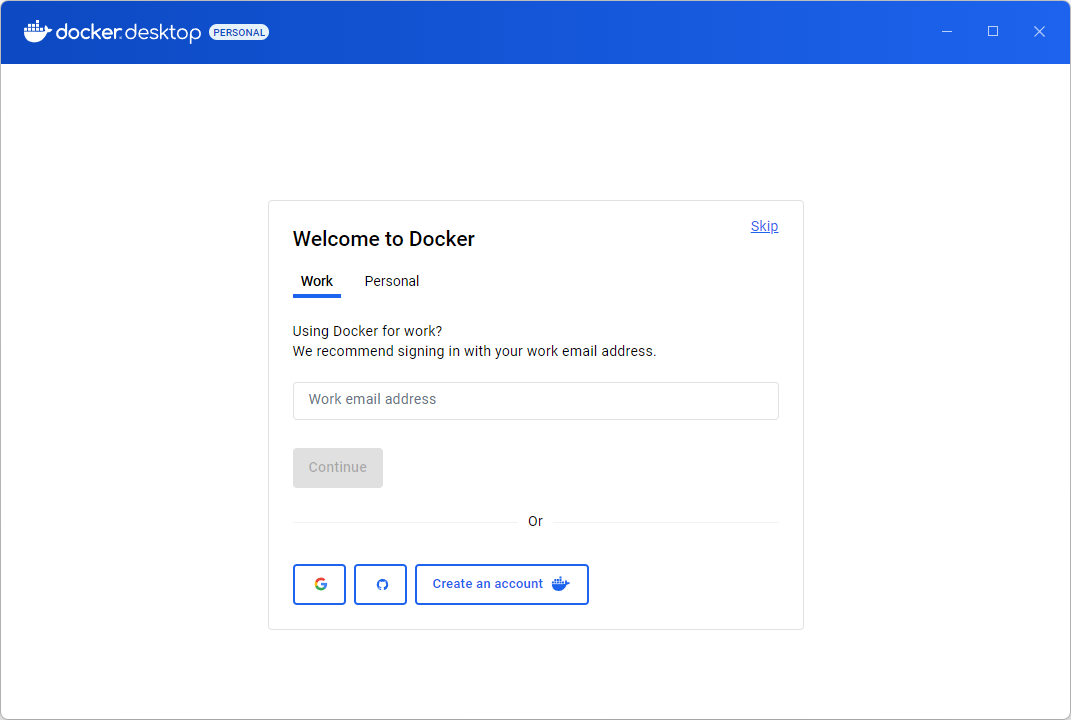
Task: Click the greyed-out Continue button
Action: click(x=337, y=467)
